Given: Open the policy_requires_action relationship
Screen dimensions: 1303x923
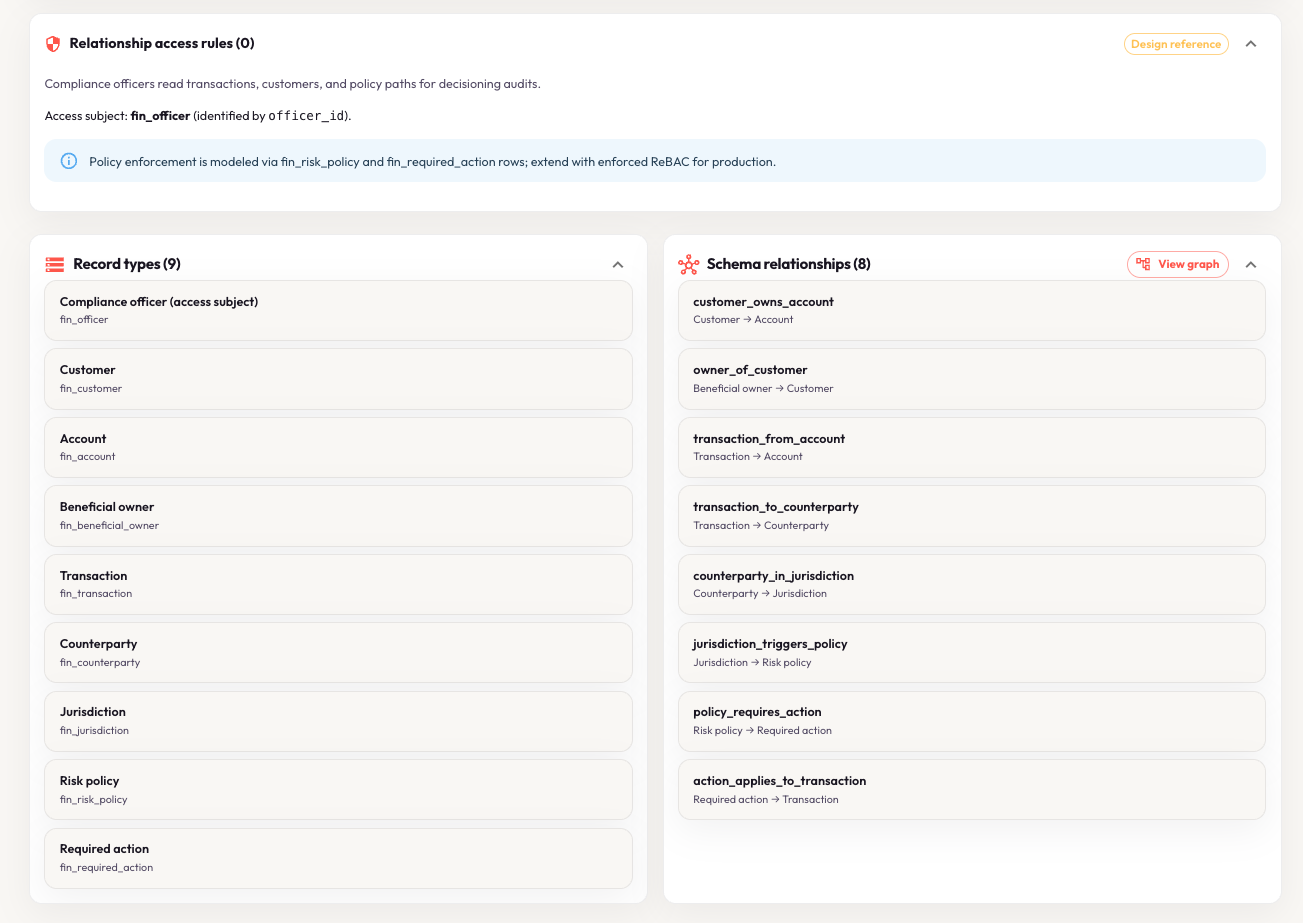Looking at the screenshot, I should click(x=972, y=721).
